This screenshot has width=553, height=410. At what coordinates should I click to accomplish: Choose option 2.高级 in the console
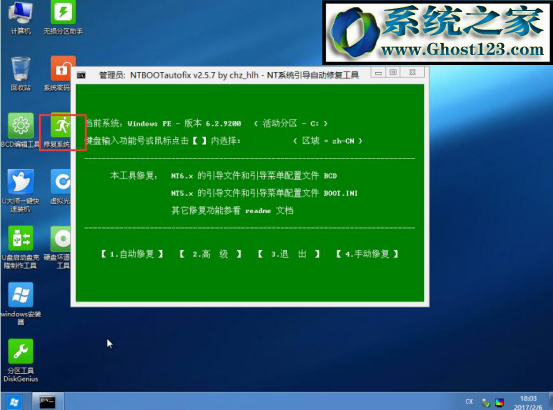pyautogui.click(x=210, y=254)
